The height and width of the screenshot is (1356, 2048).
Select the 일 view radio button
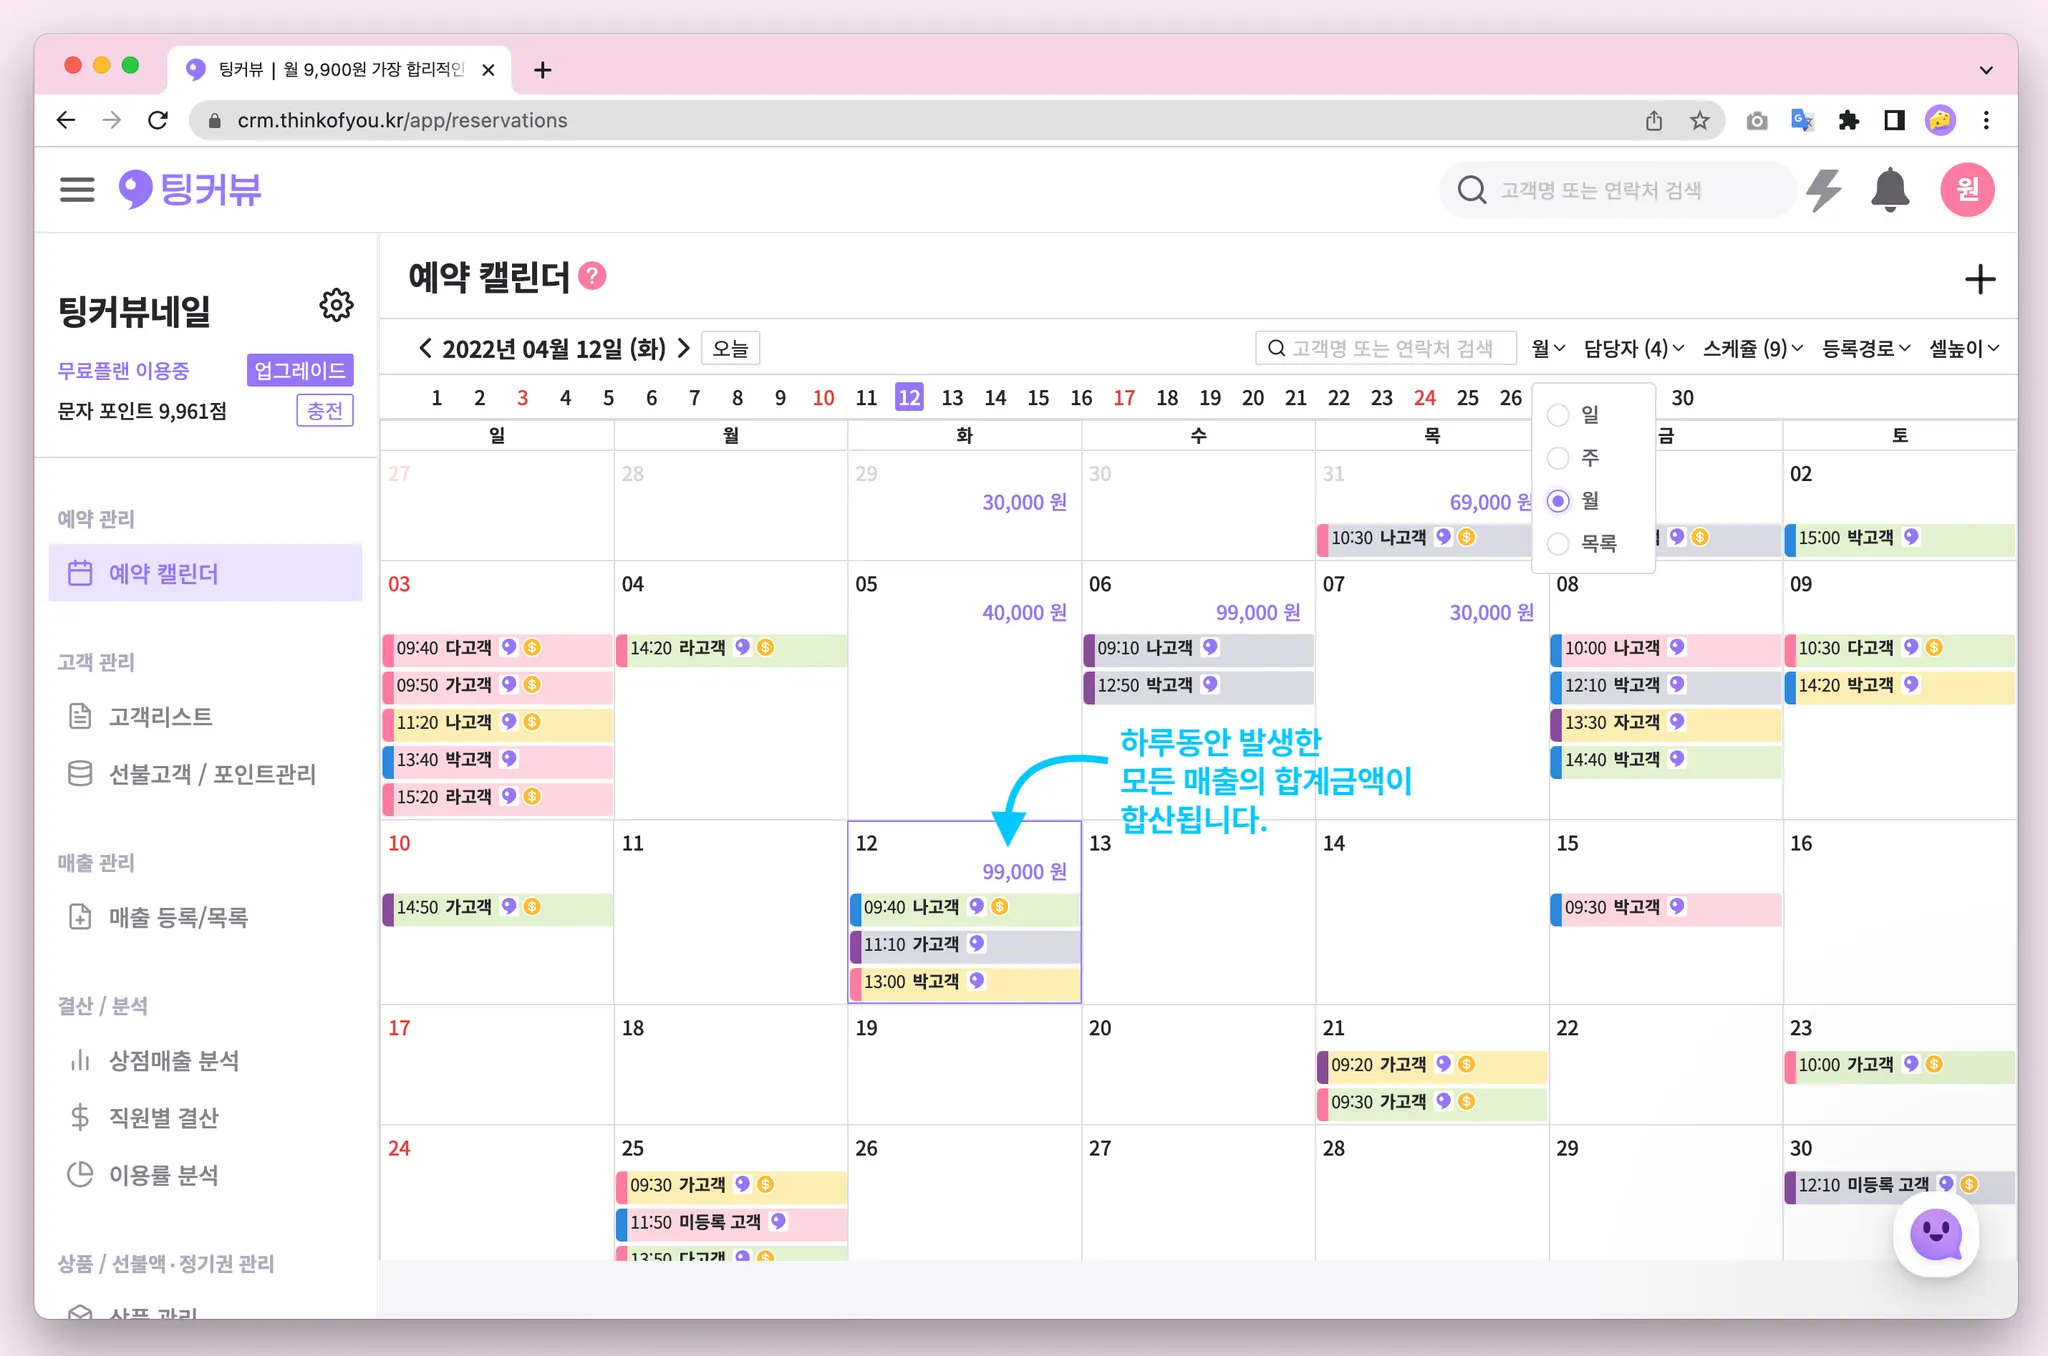click(x=1558, y=415)
